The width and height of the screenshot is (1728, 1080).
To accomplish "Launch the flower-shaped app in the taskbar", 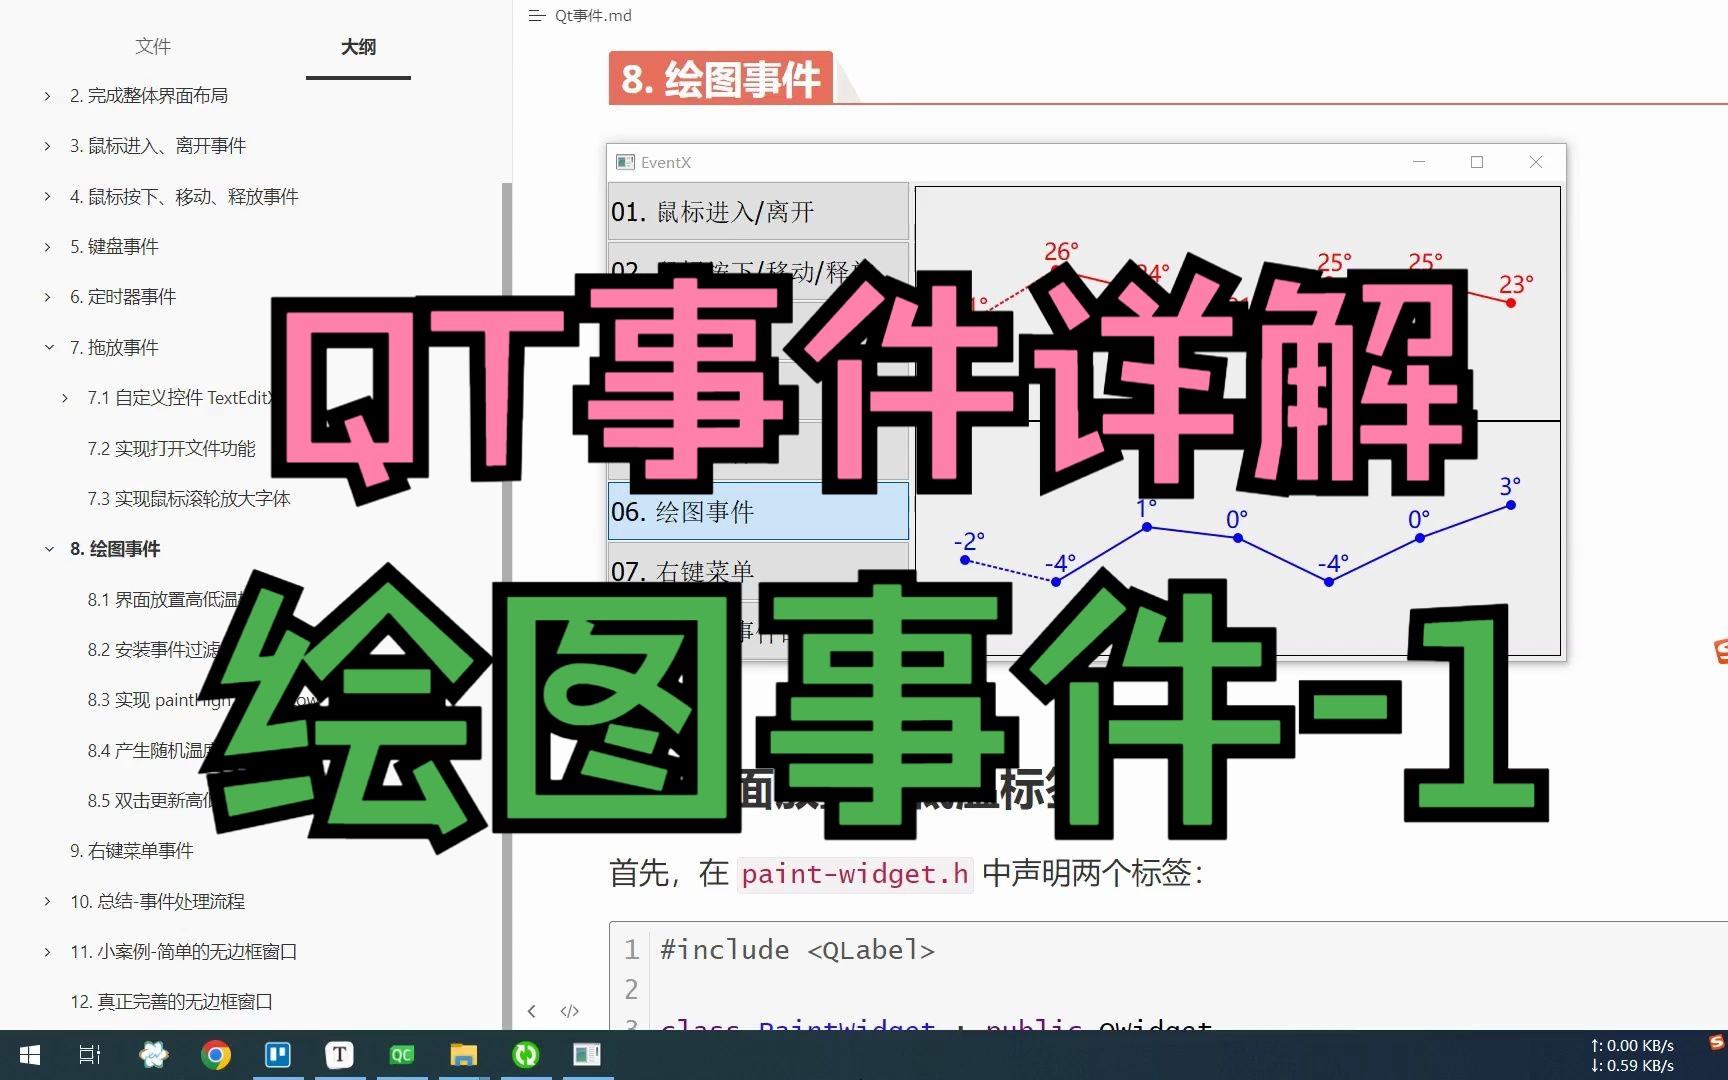I will coord(154,1055).
